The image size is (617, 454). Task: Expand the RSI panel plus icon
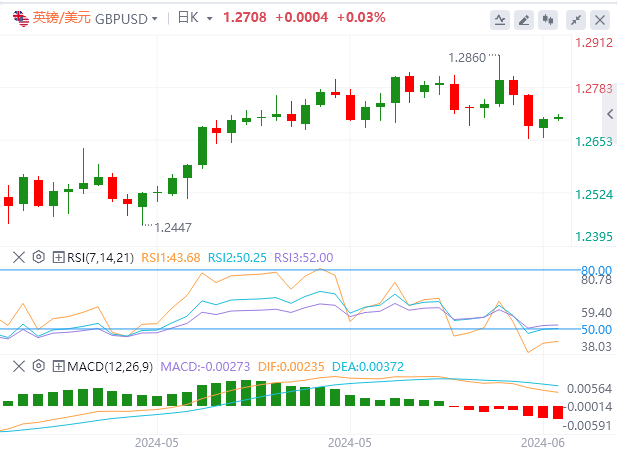[58, 257]
